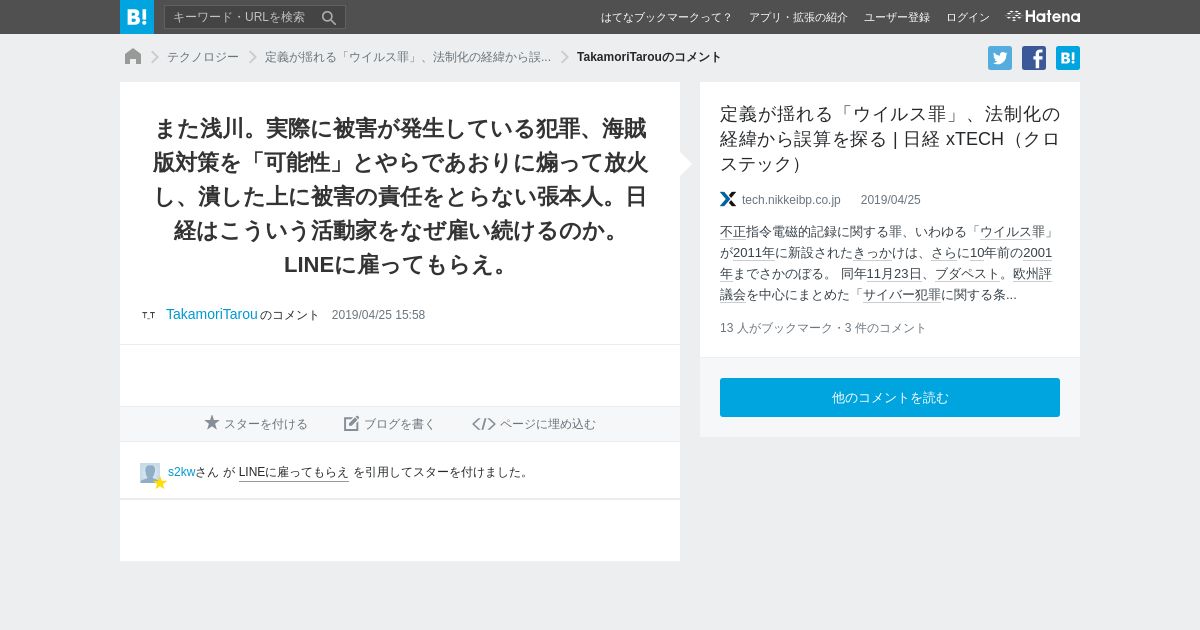The height and width of the screenshot is (630, 1200).
Task: Click the quoted text LINEに雇ってもらえ
Action: point(294,472)
